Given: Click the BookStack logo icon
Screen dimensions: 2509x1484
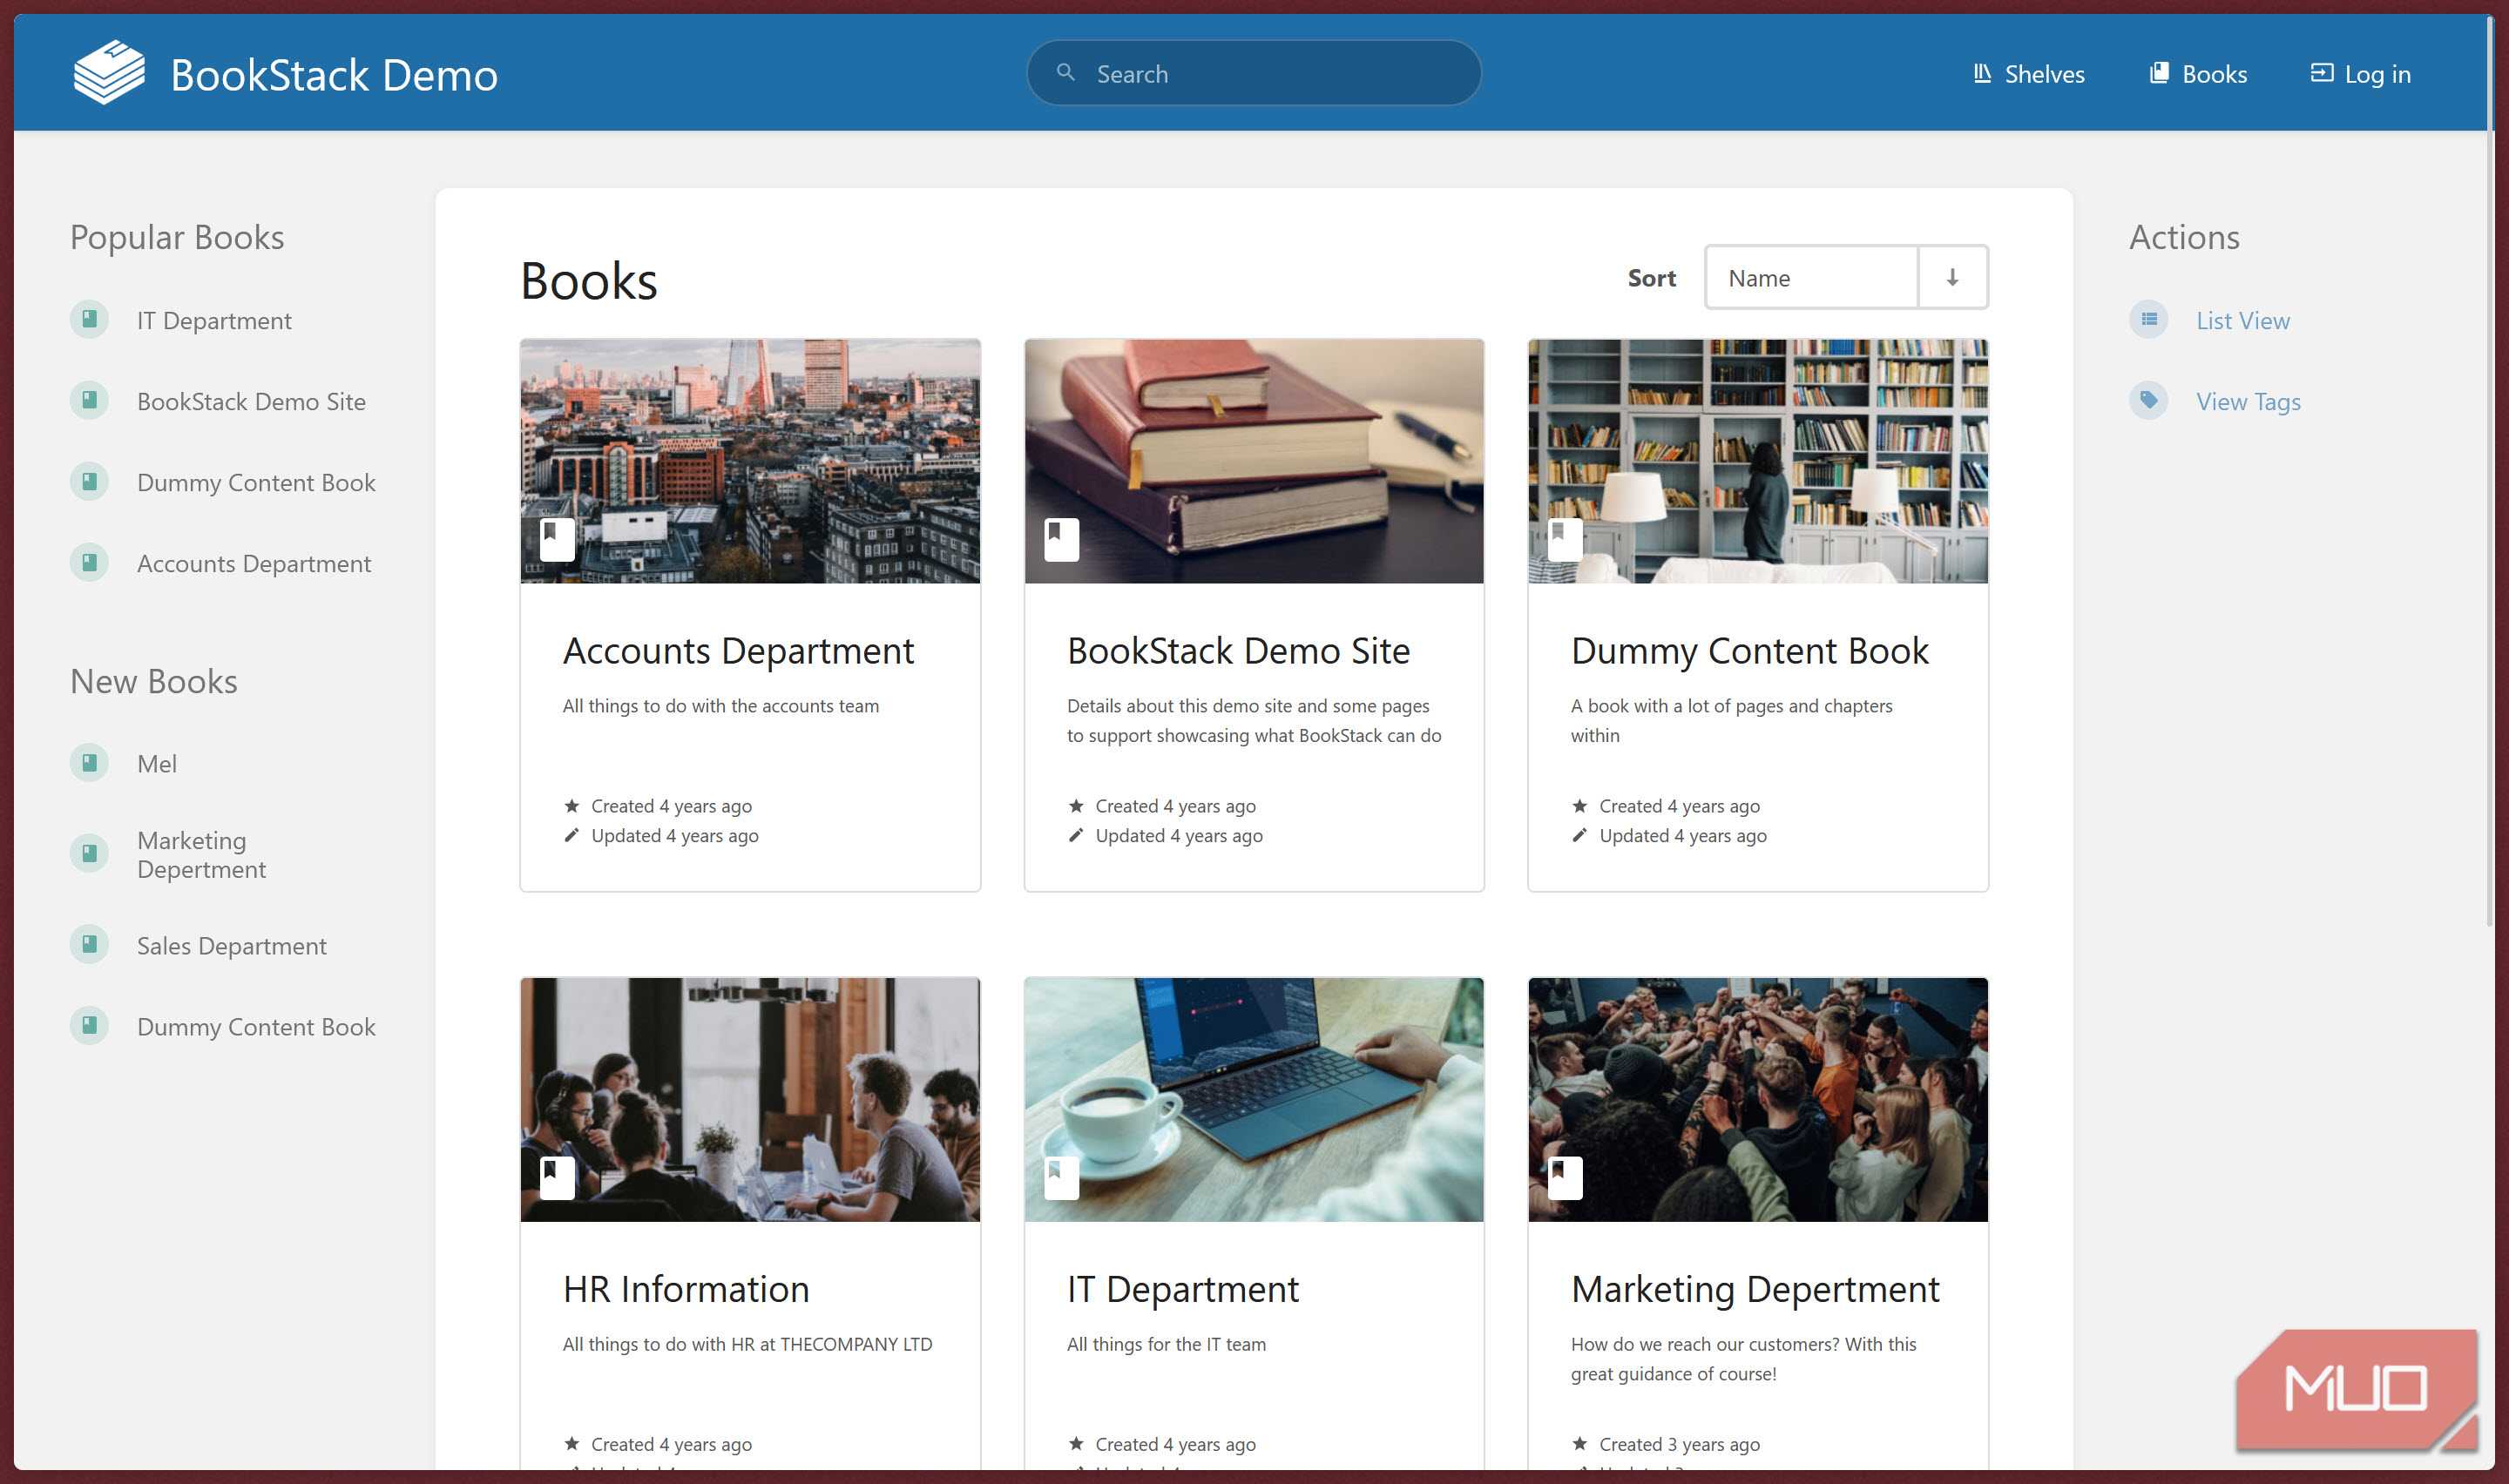Looking at the screenshot, I should click(109, 73).
